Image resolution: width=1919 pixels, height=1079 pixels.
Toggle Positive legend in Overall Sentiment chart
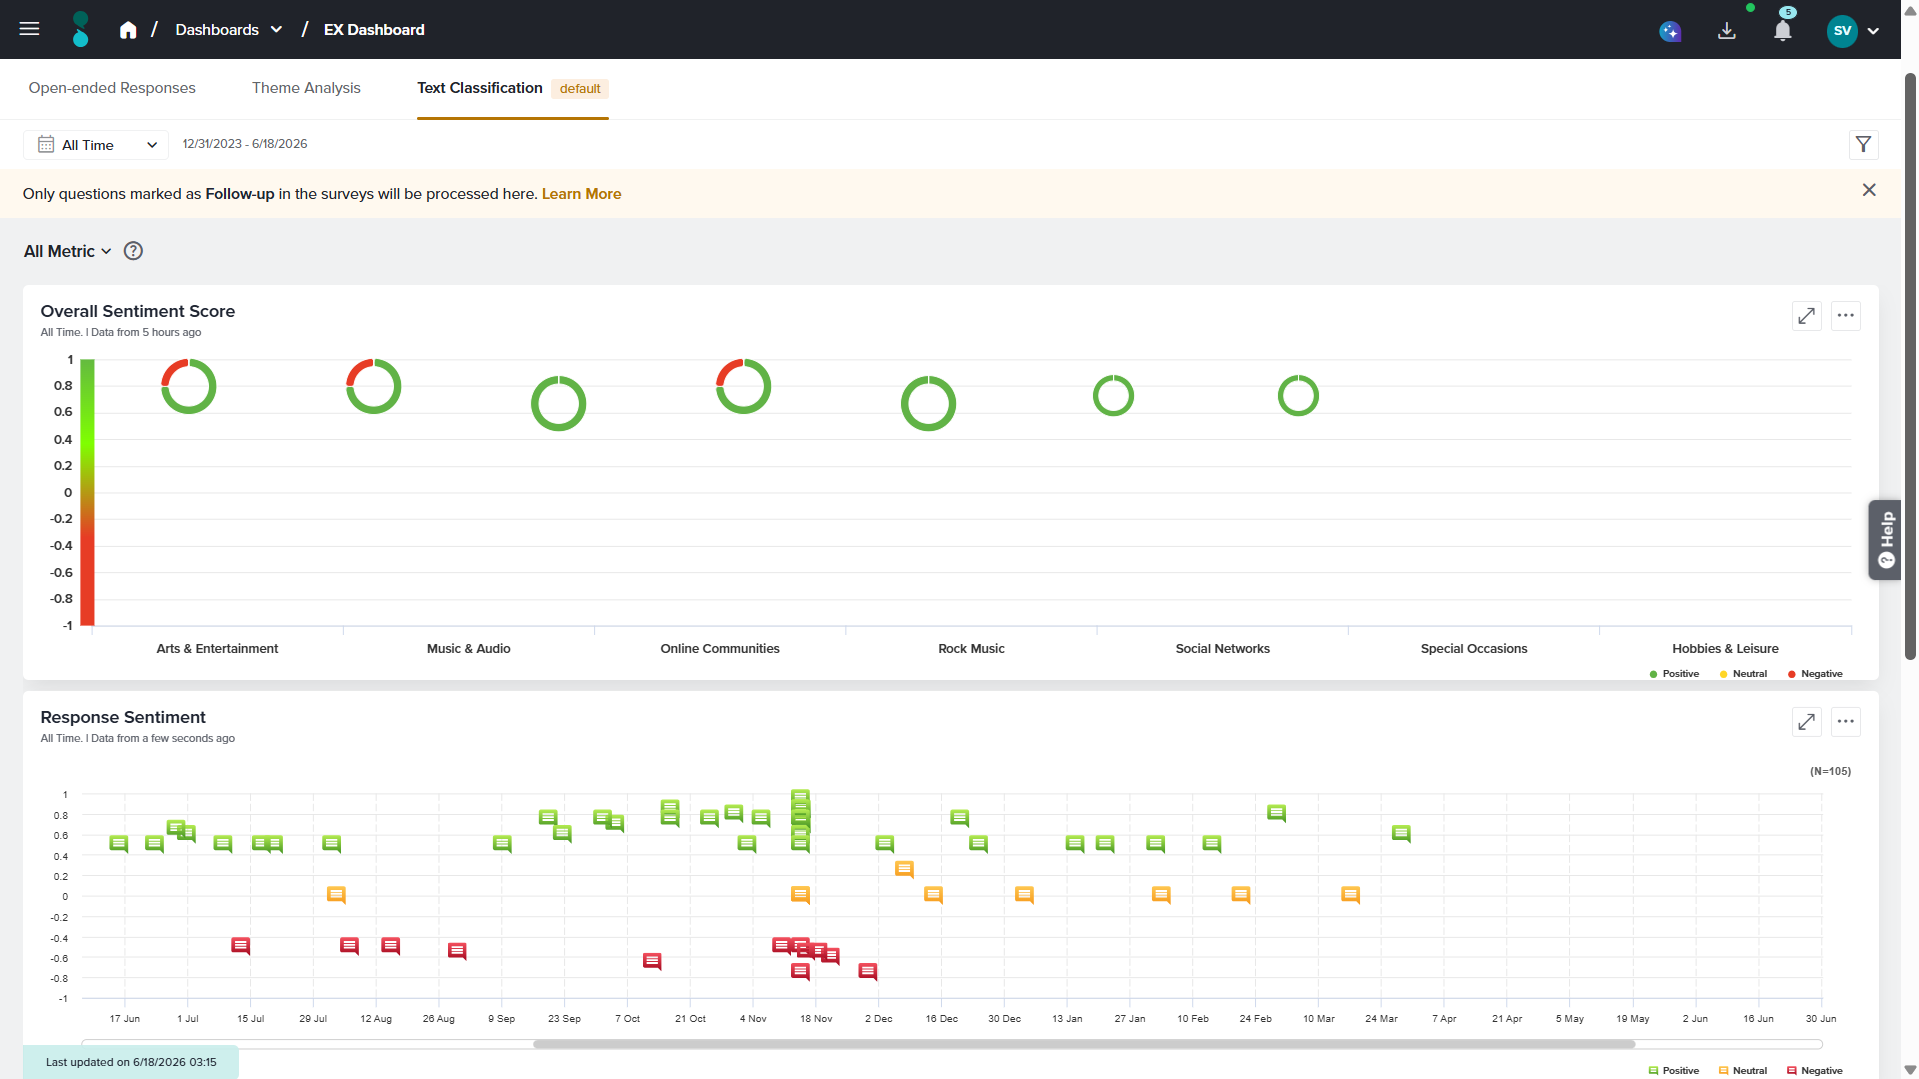pyautogui.click(x=1674, y=674)
